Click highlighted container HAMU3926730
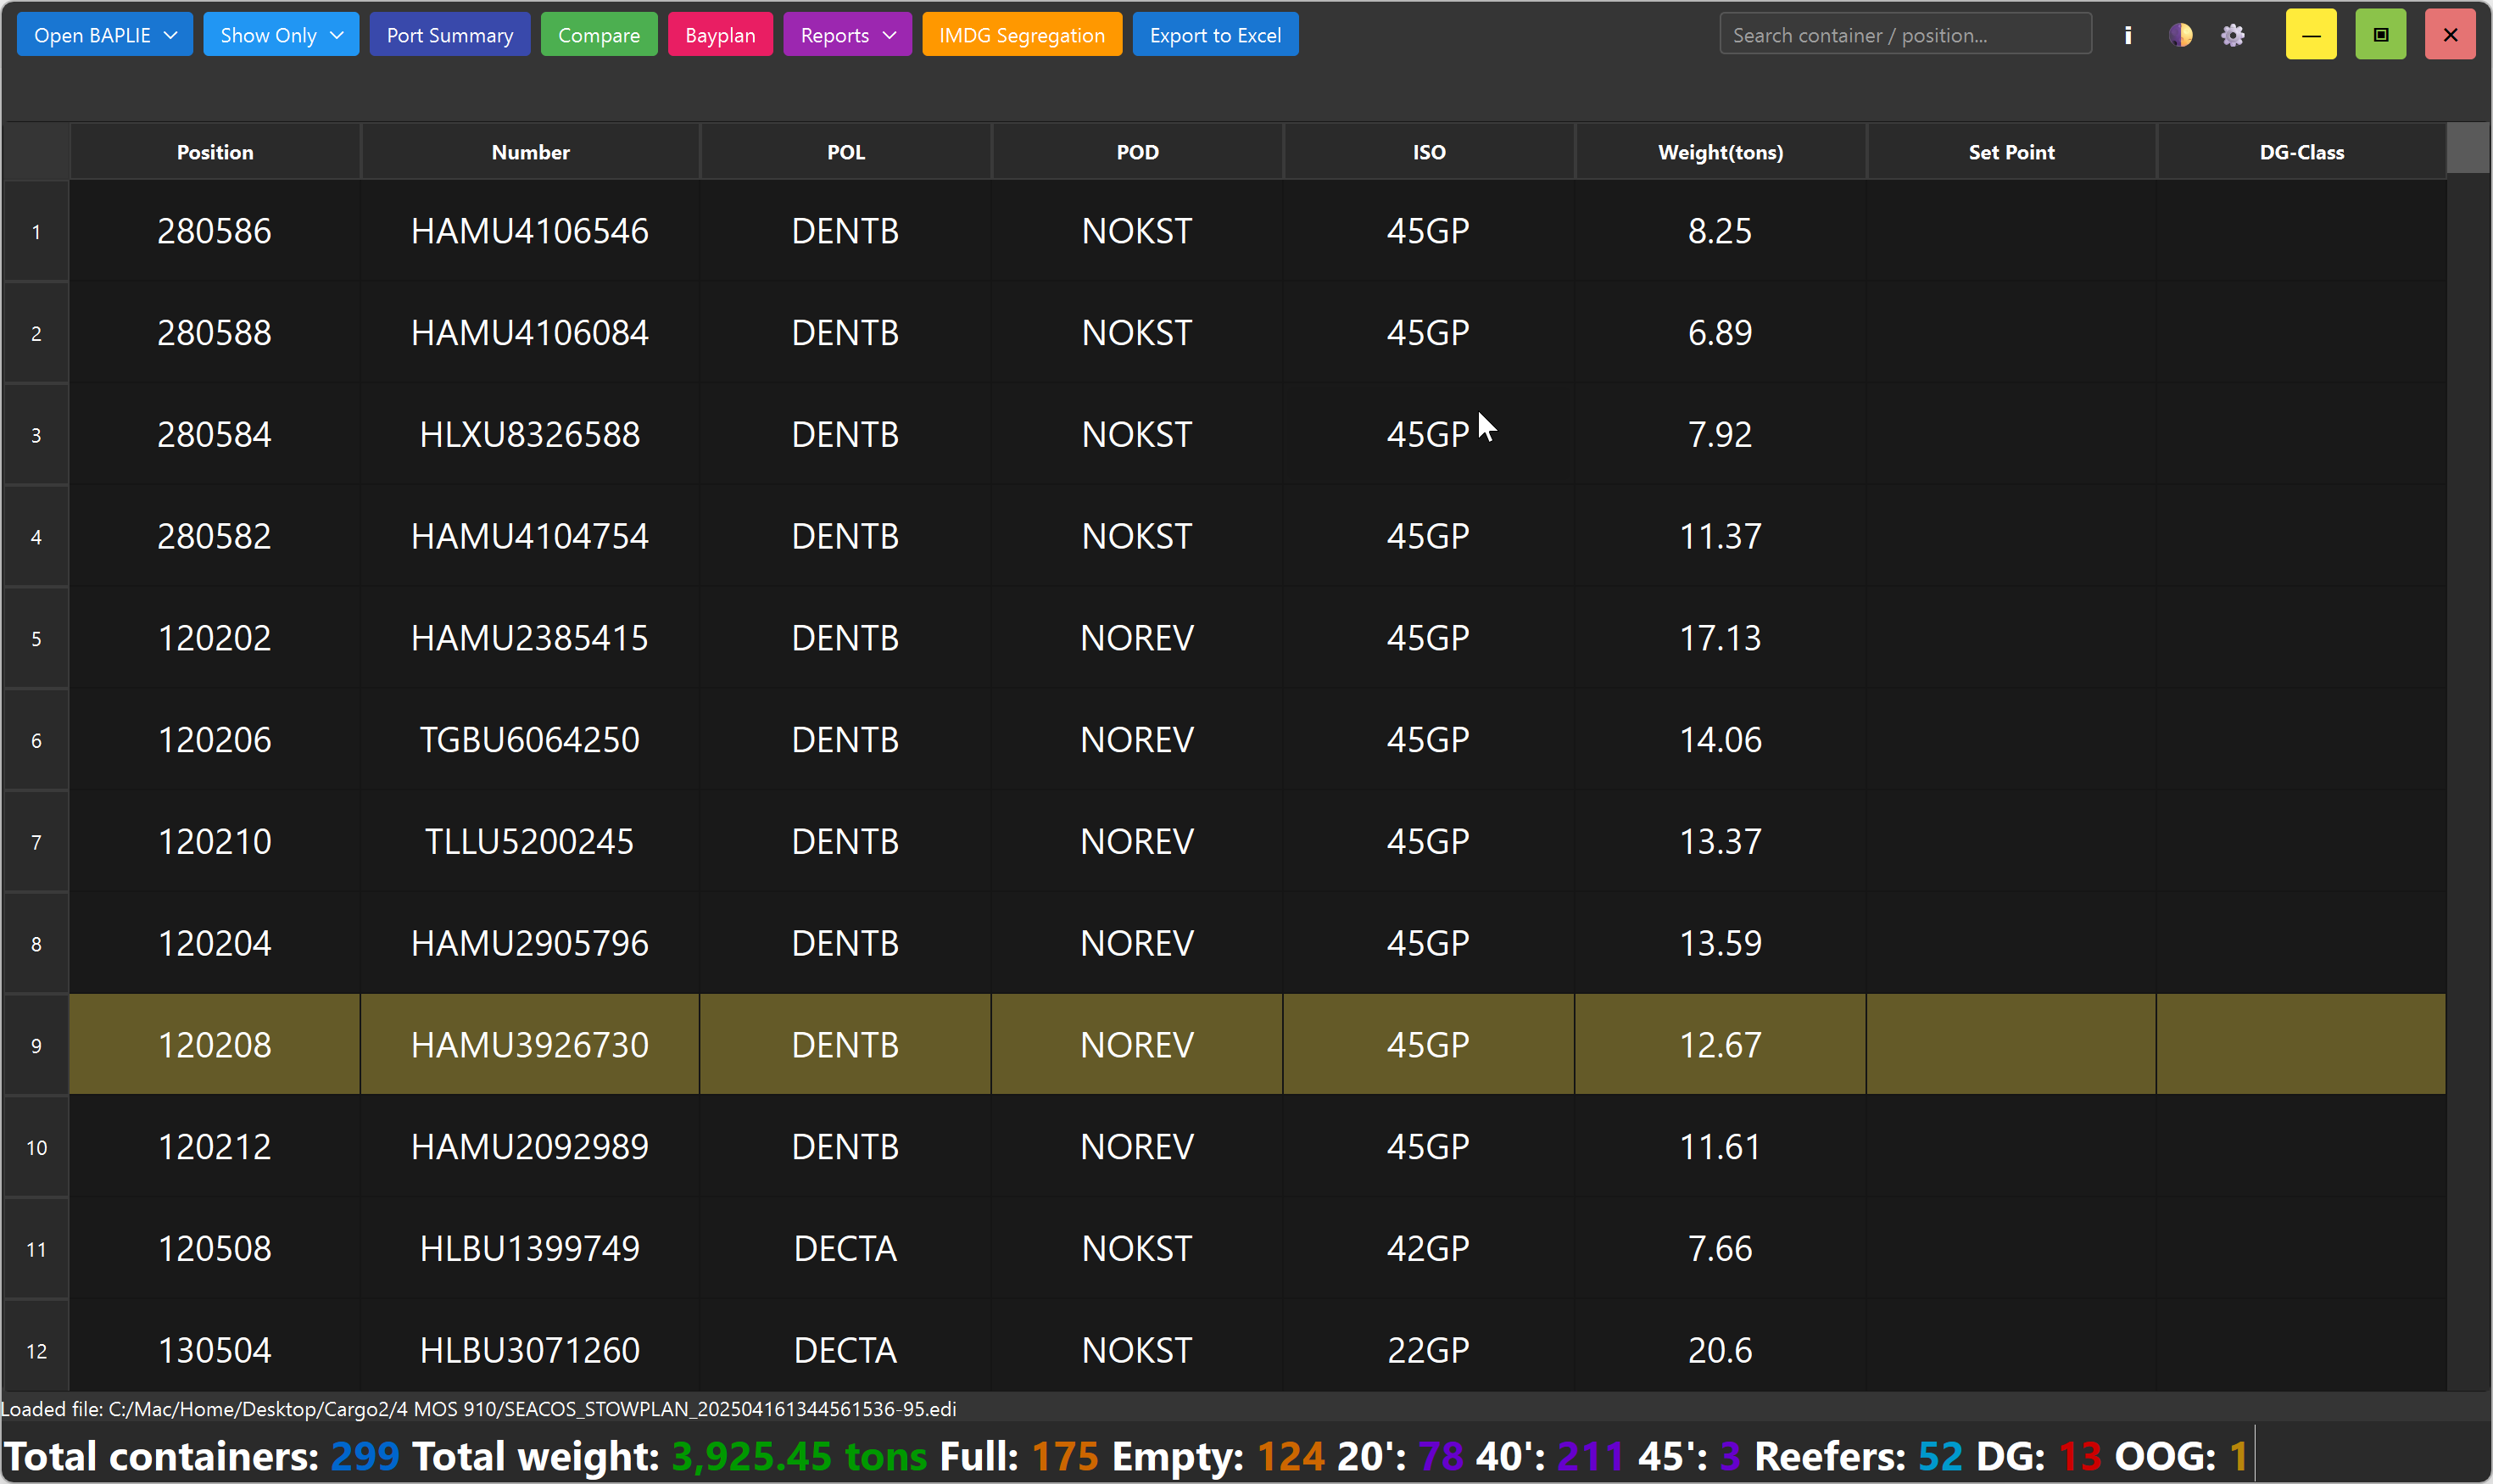The height and width of the screenshot is (1484, 2493). point(530,1045)
